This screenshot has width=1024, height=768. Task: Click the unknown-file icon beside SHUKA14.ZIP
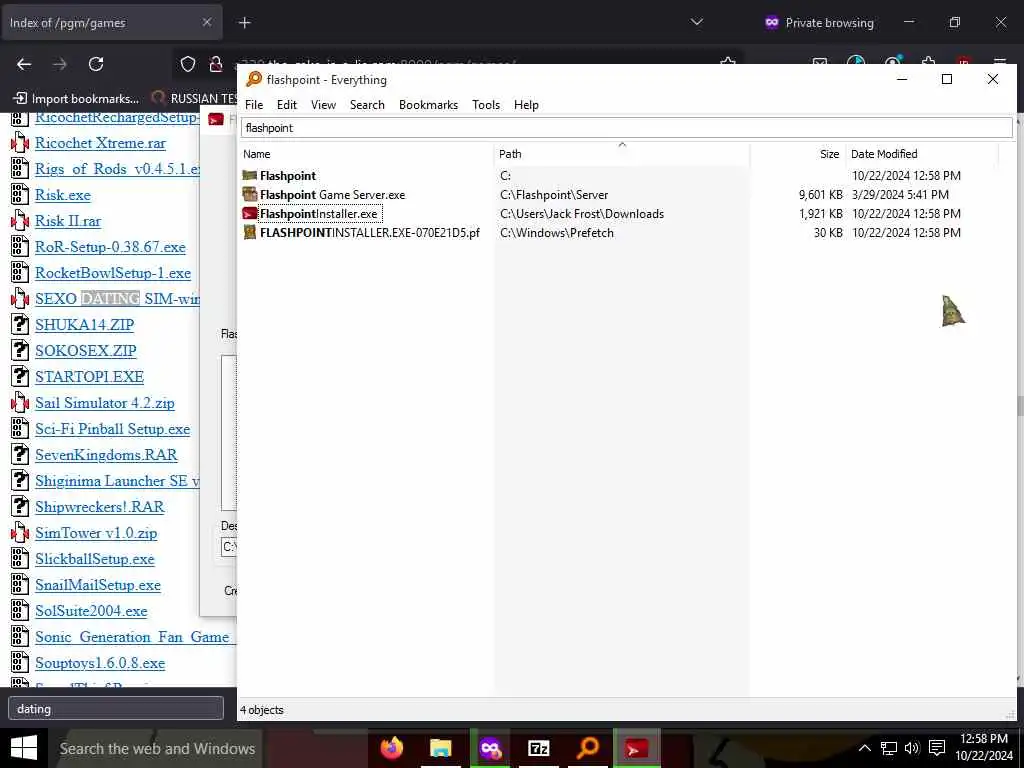coord(20,325)
